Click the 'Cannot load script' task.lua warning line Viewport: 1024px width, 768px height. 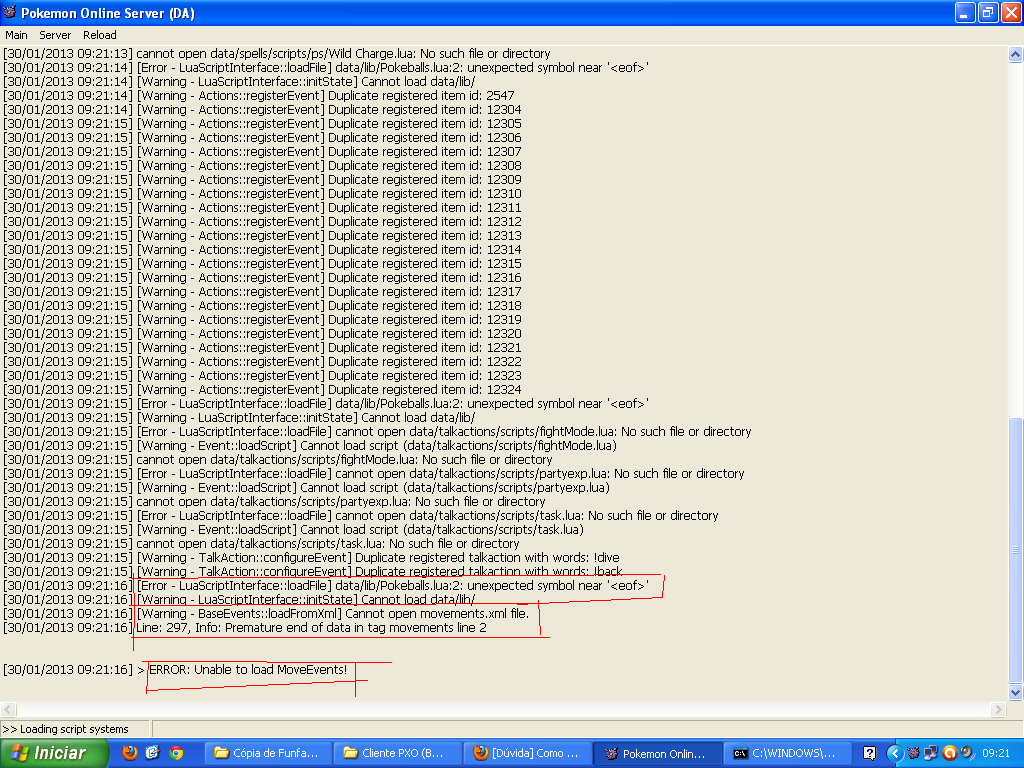coord(294,530)
